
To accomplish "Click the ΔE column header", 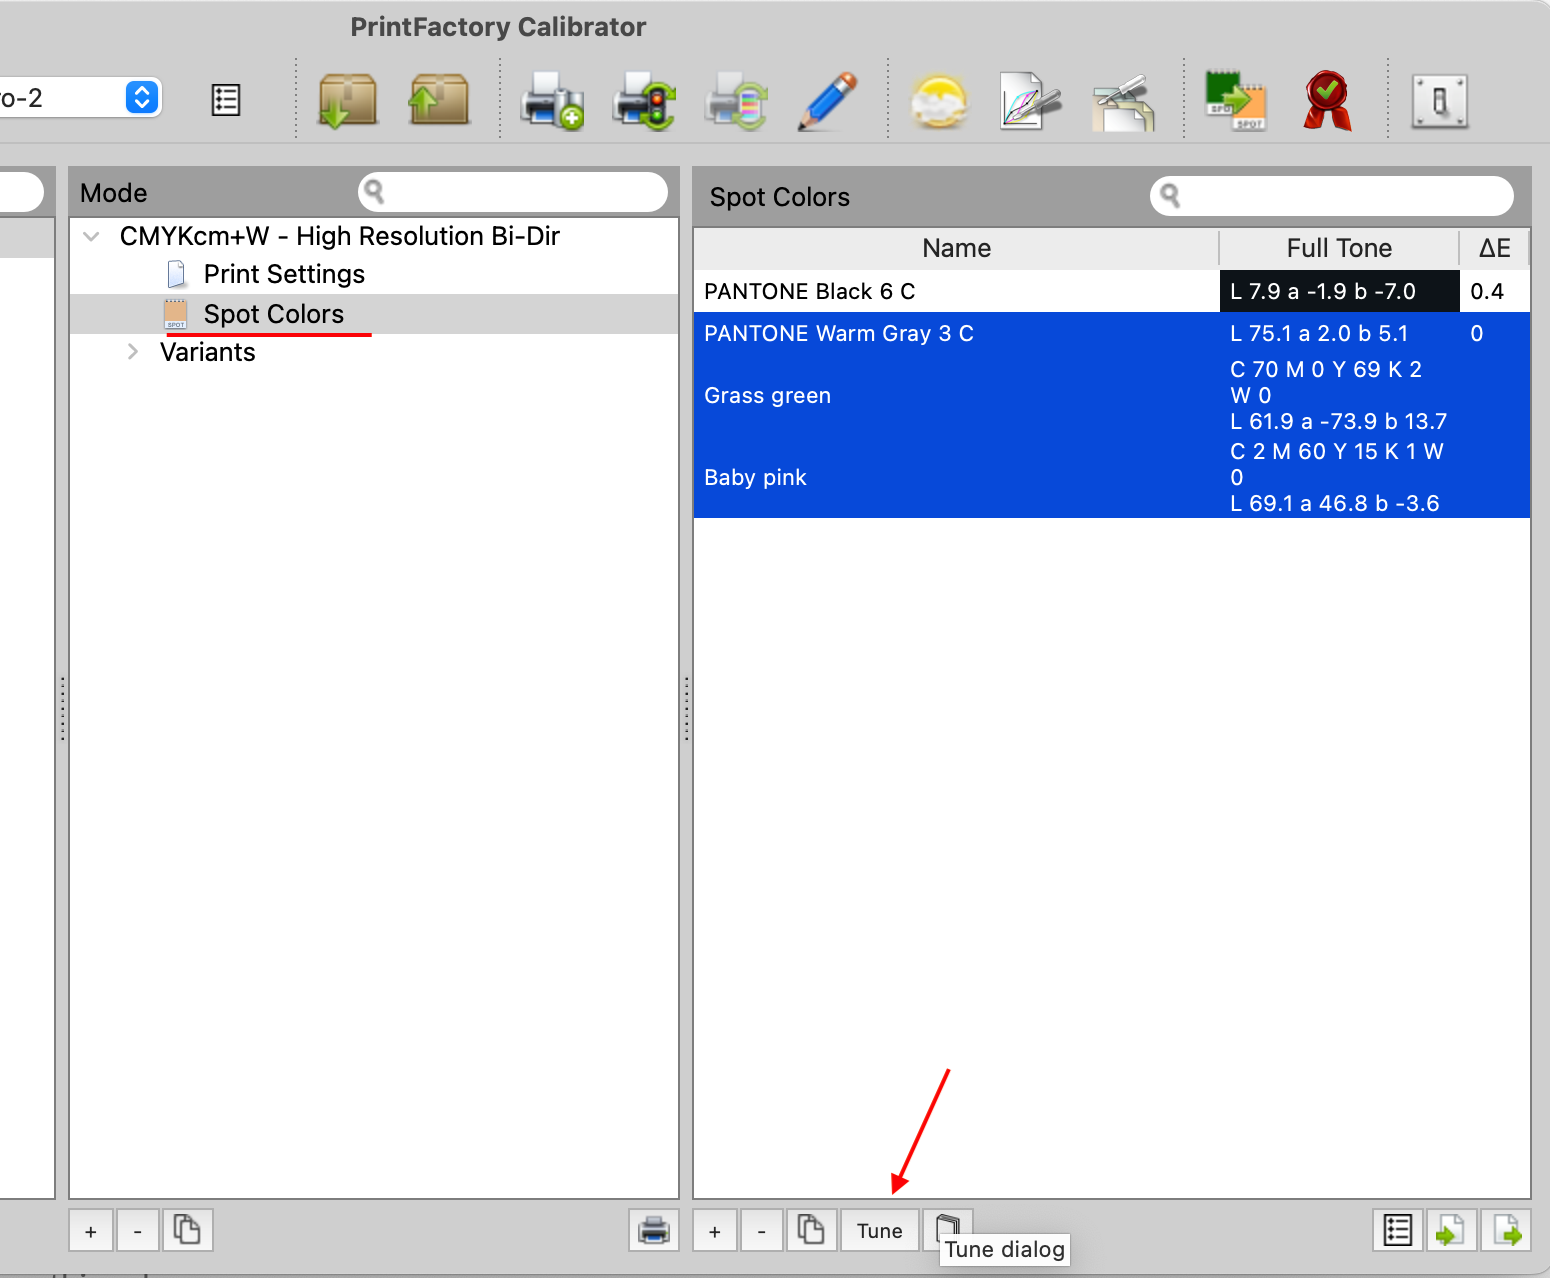I will coord(1494,248).
